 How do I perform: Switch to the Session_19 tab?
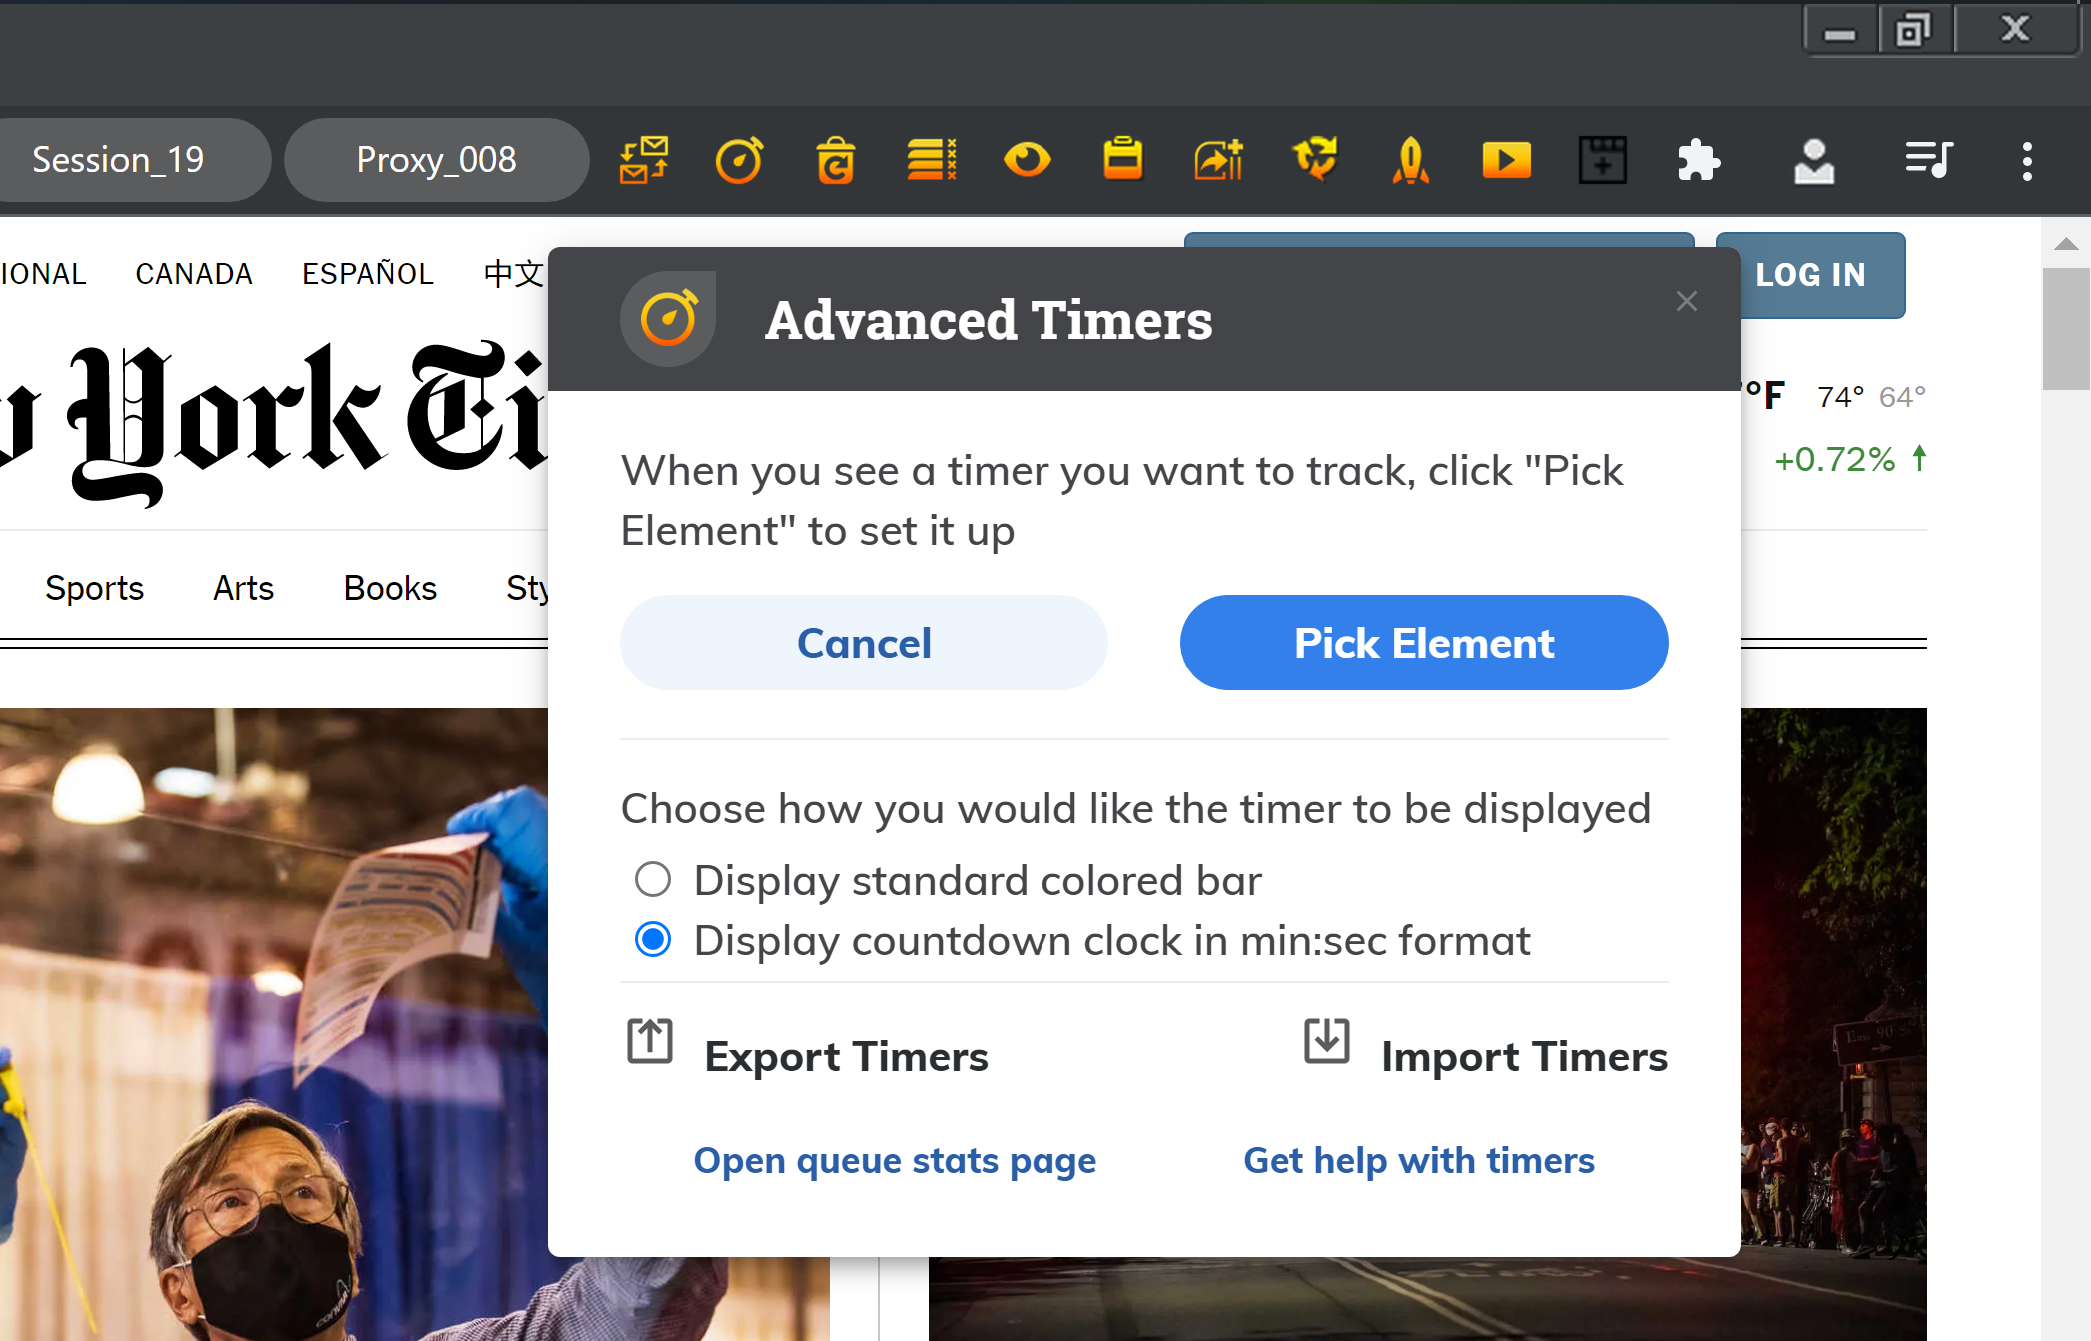[x=118, y=160]
